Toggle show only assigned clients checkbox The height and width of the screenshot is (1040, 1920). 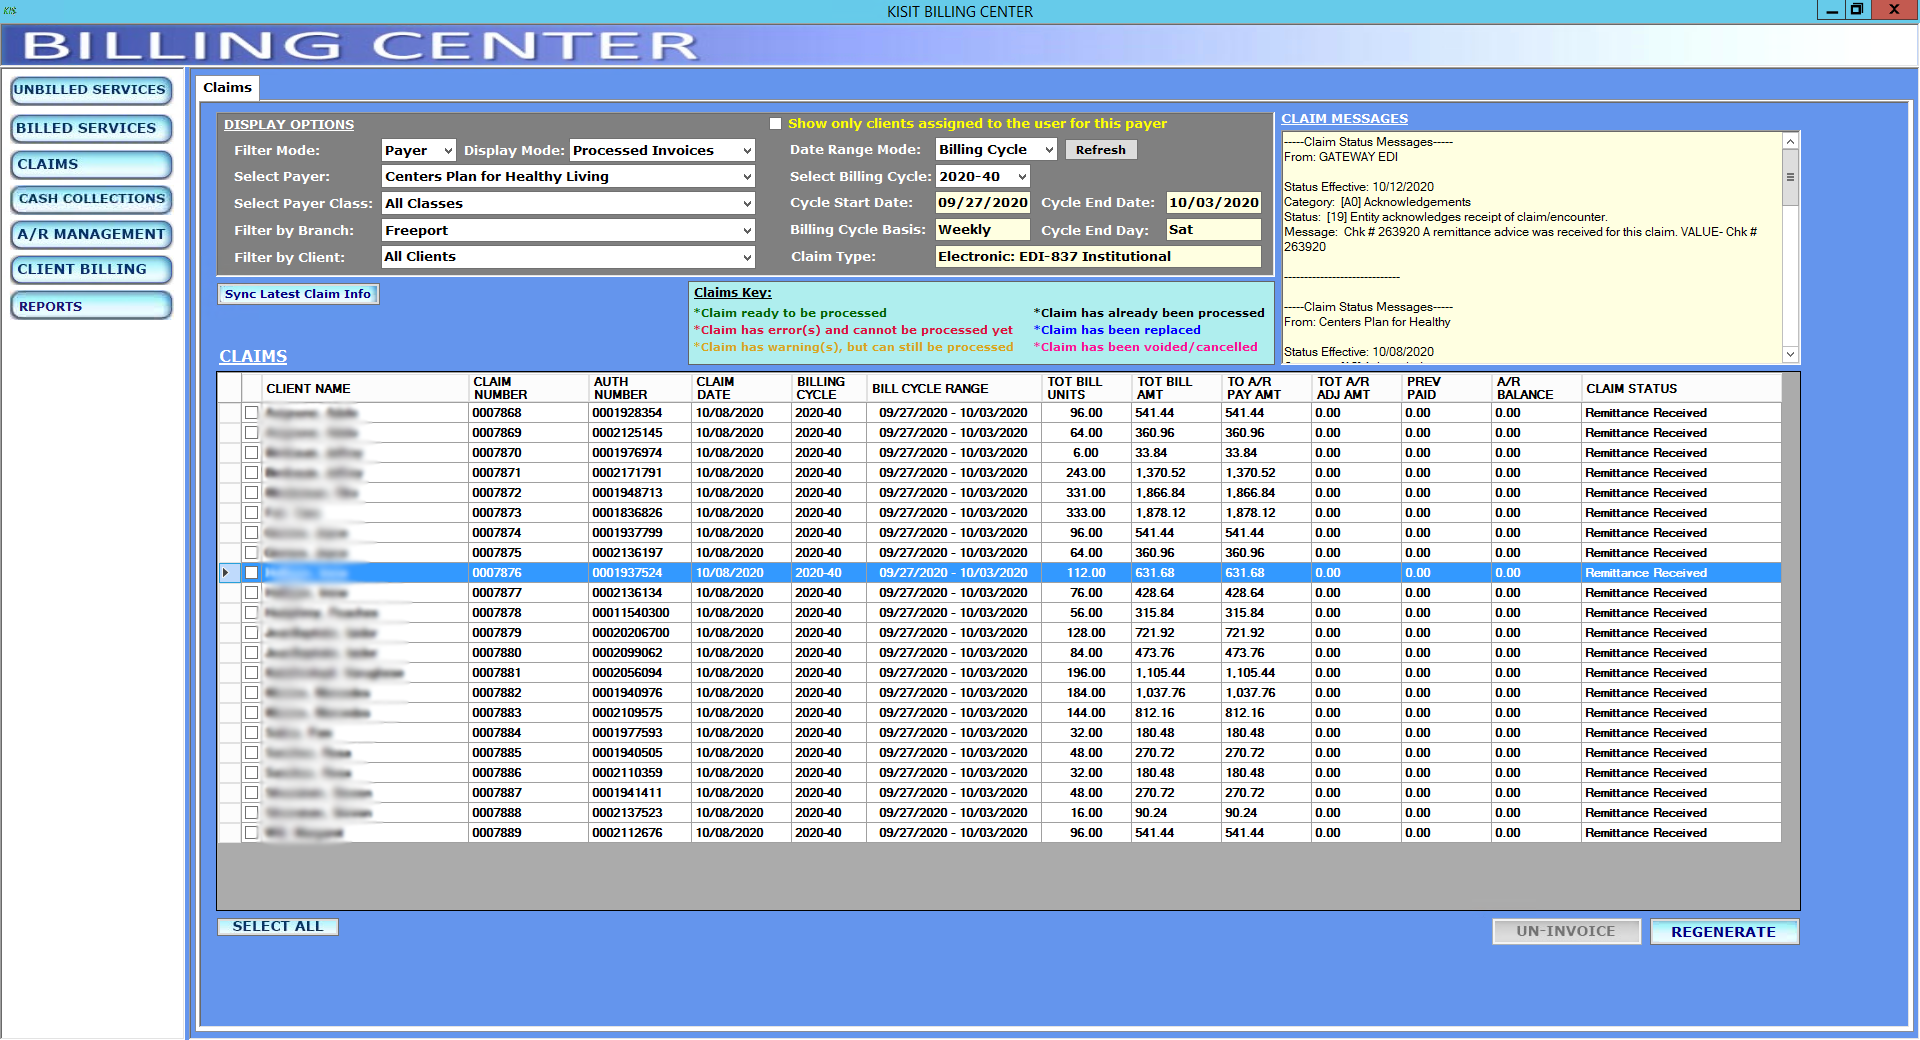pyautogui.click(x=775, y=124)
